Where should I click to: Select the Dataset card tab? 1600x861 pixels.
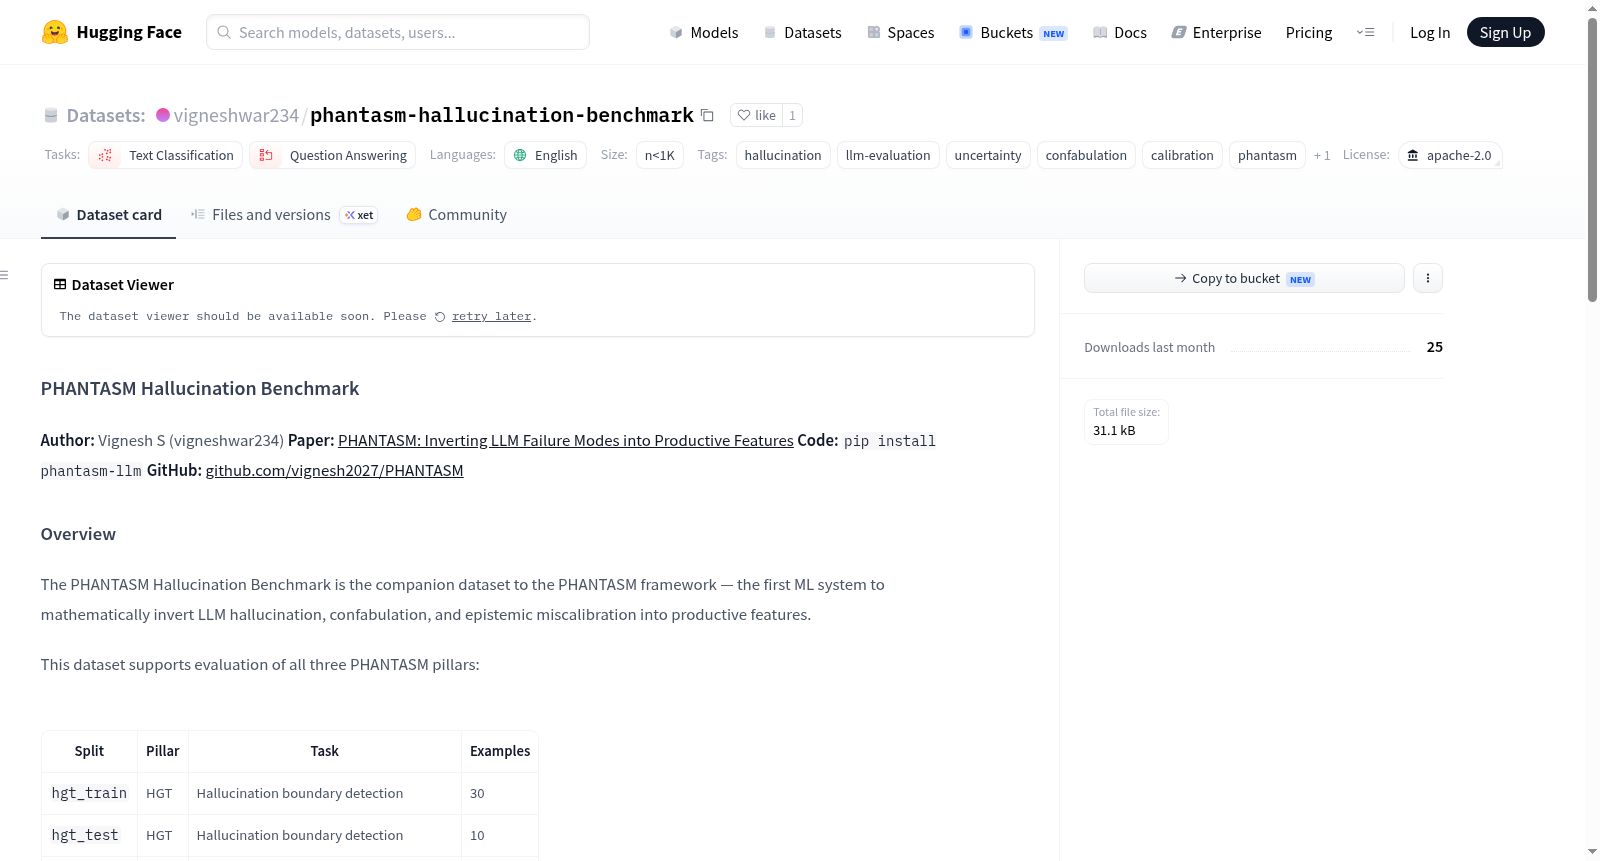click(109, 215)
